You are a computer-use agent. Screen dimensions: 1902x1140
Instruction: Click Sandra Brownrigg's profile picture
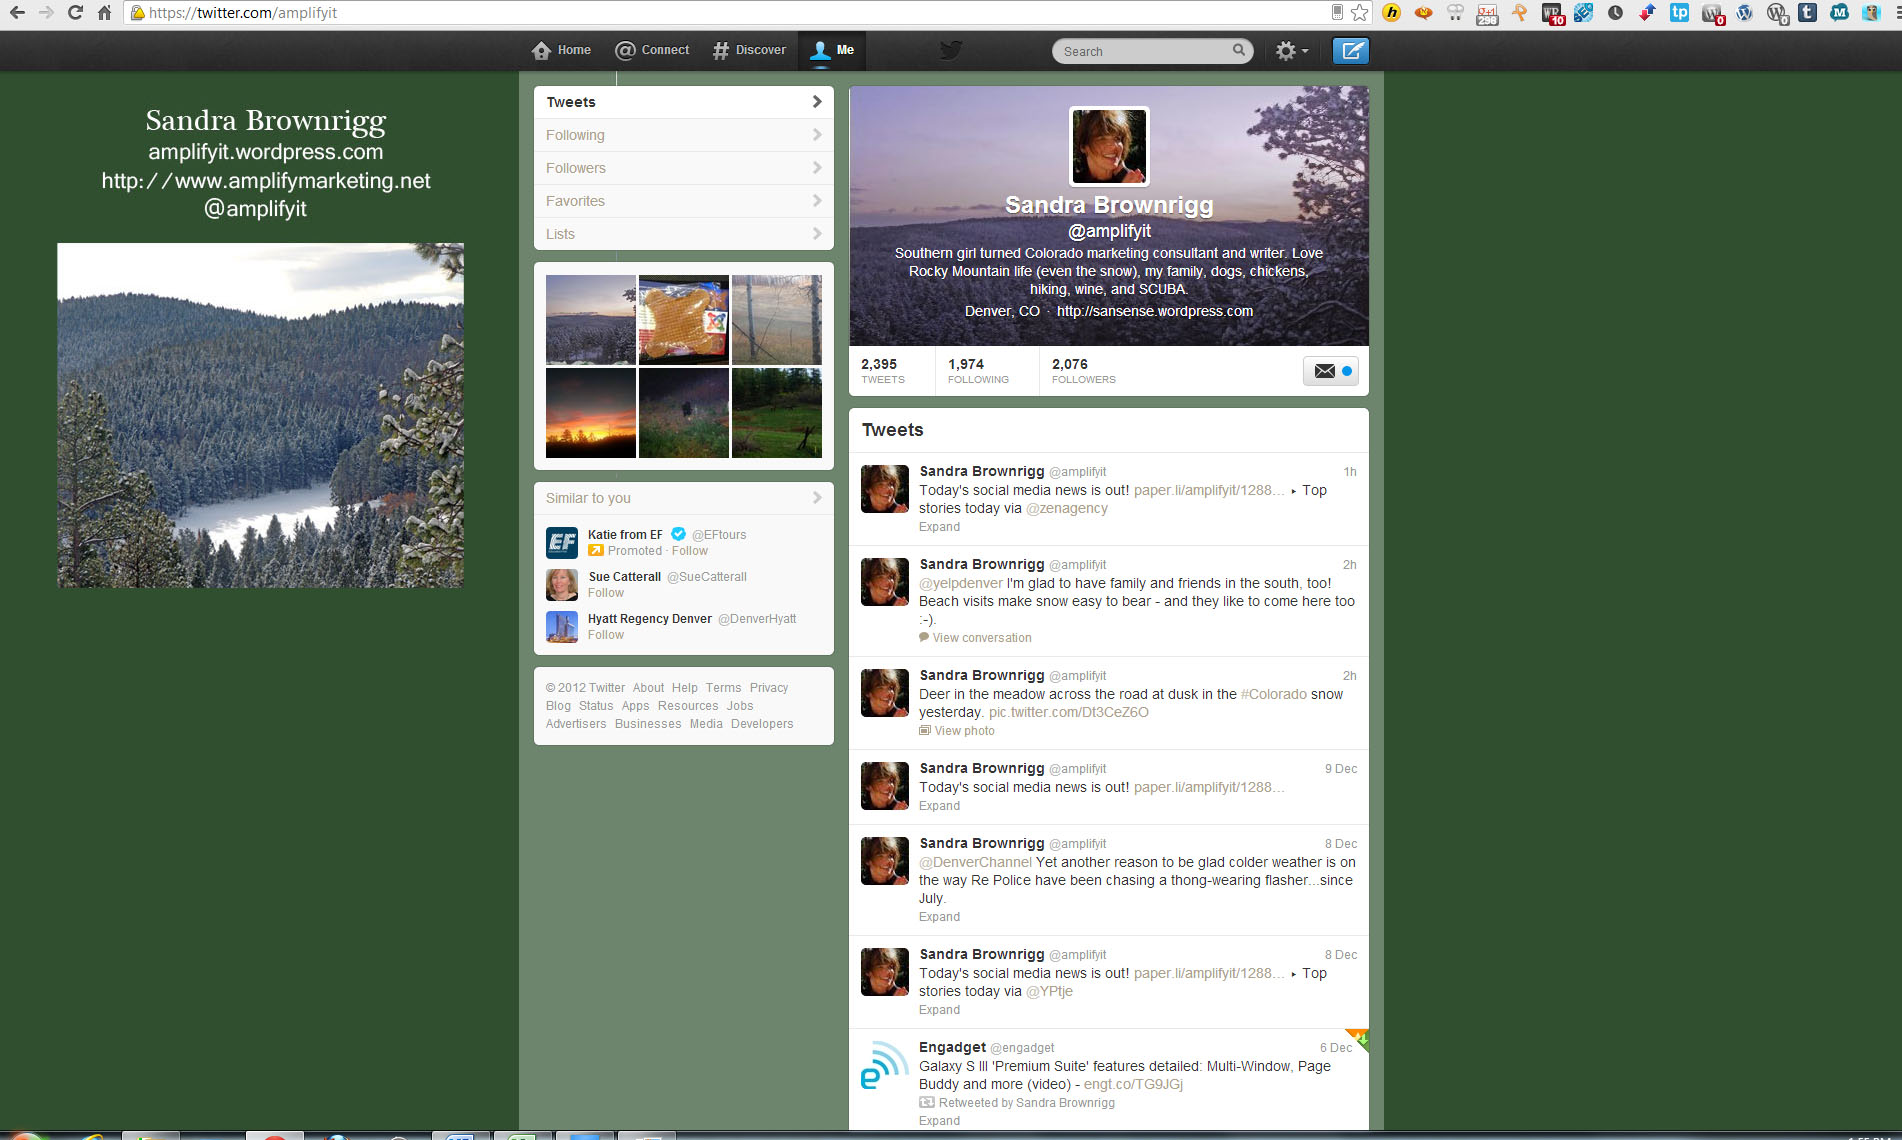tap(1109, 147)
